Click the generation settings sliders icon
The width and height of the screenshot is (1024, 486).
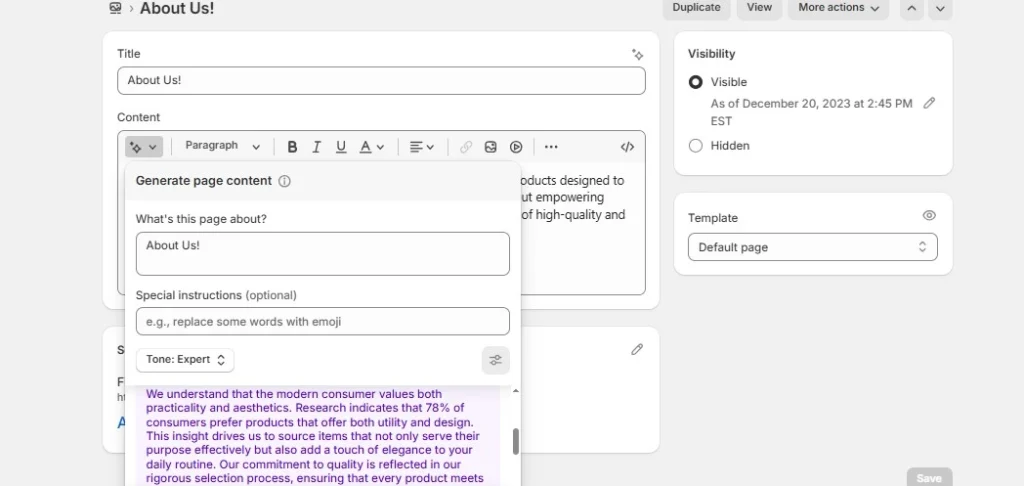496,360
